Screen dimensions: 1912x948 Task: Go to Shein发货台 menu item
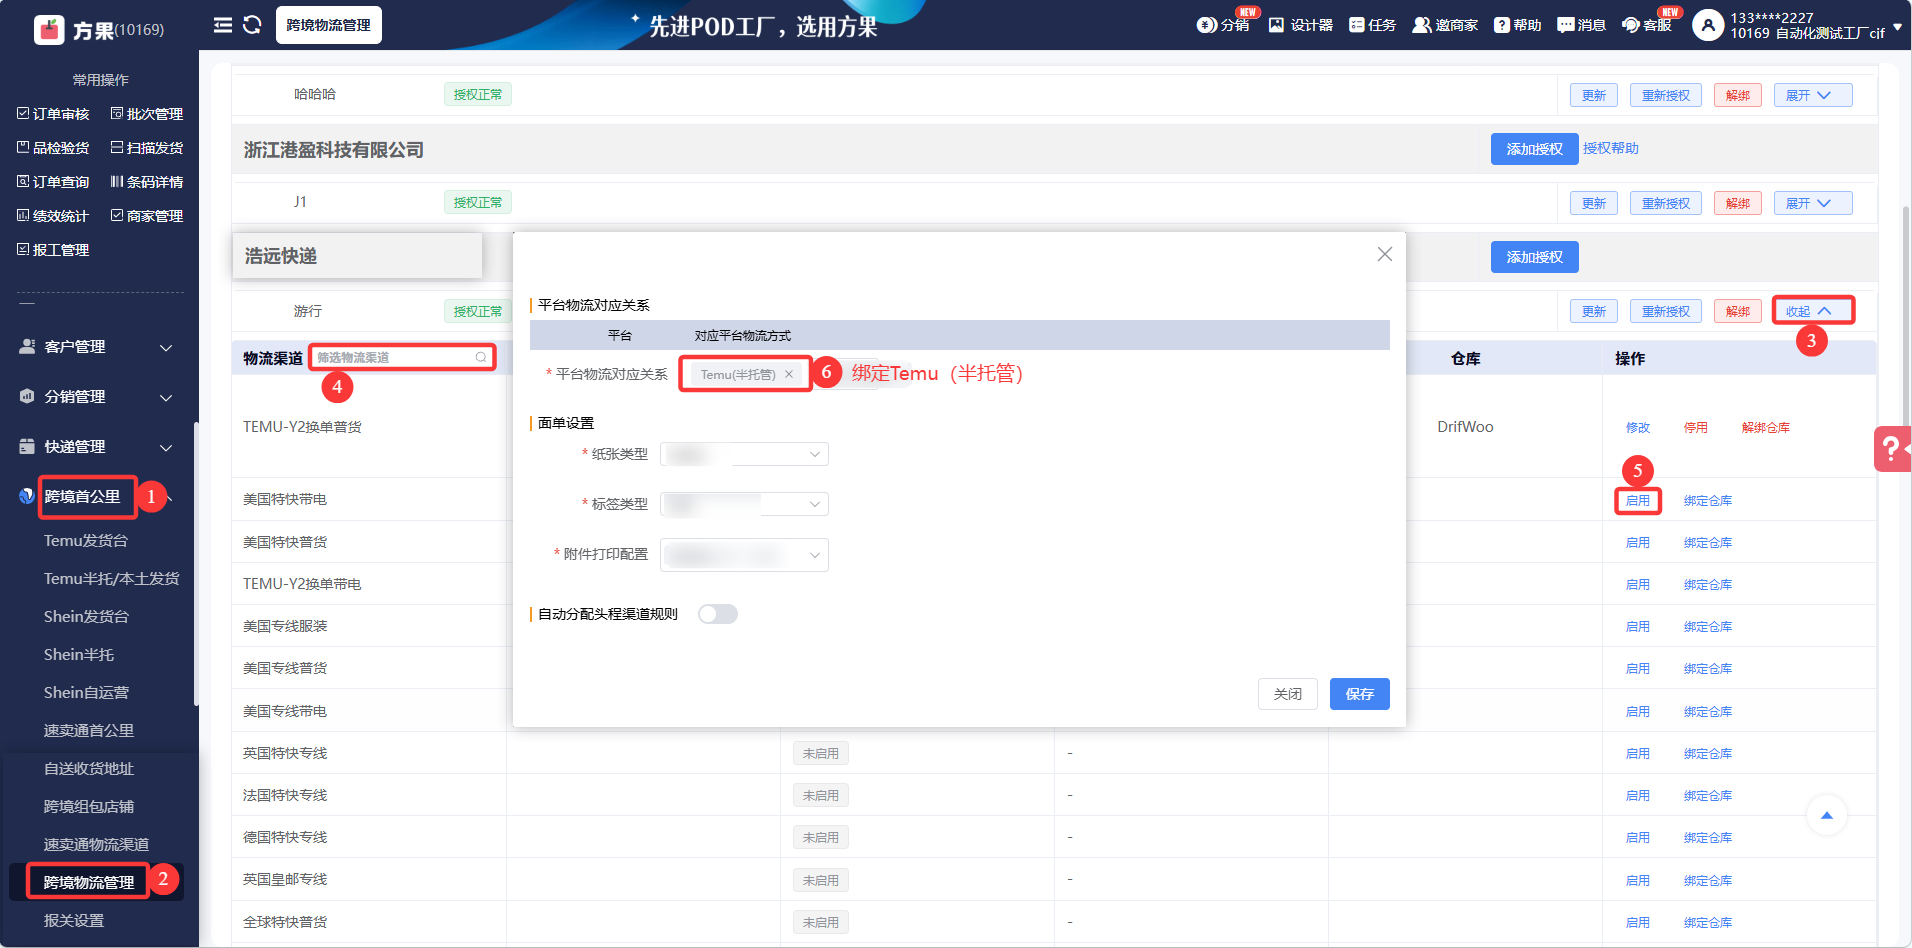tap(86, 617)
